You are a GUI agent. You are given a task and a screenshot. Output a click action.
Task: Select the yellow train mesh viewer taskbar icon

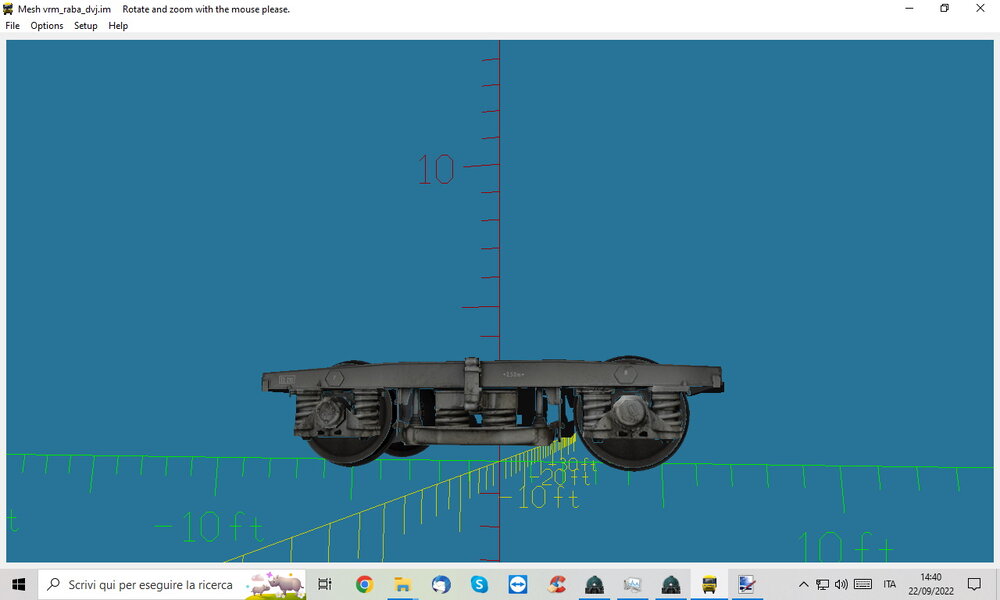(x=709, y=584)
